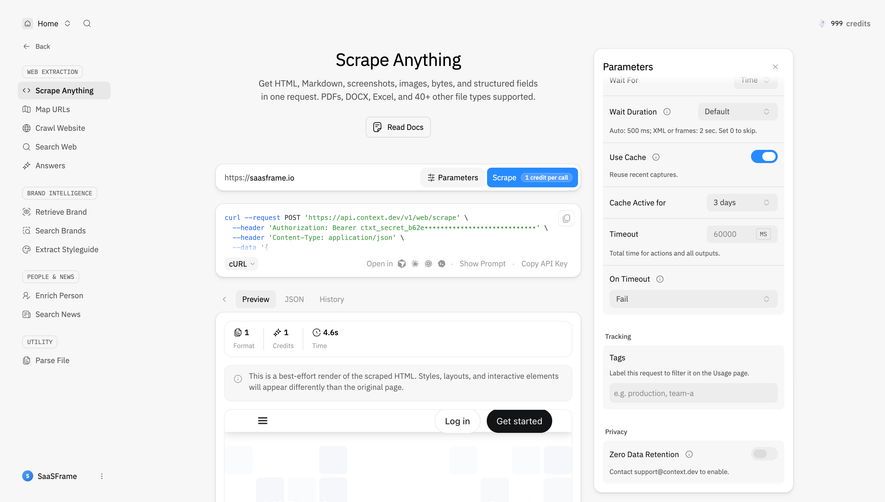This screenshot has width=885, height=502.
Task: Click the first Open in app icon
Action: click(402, 264)
